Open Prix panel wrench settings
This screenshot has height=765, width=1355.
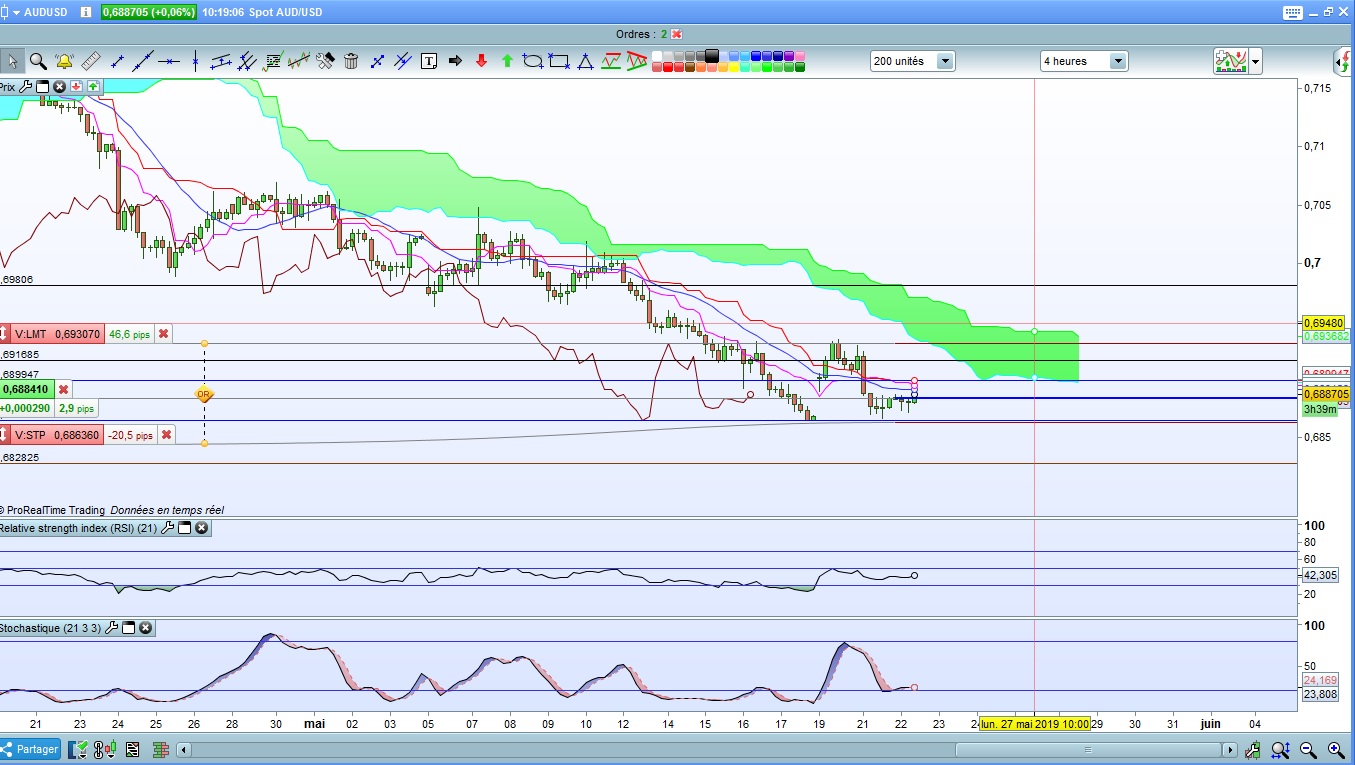26,87
